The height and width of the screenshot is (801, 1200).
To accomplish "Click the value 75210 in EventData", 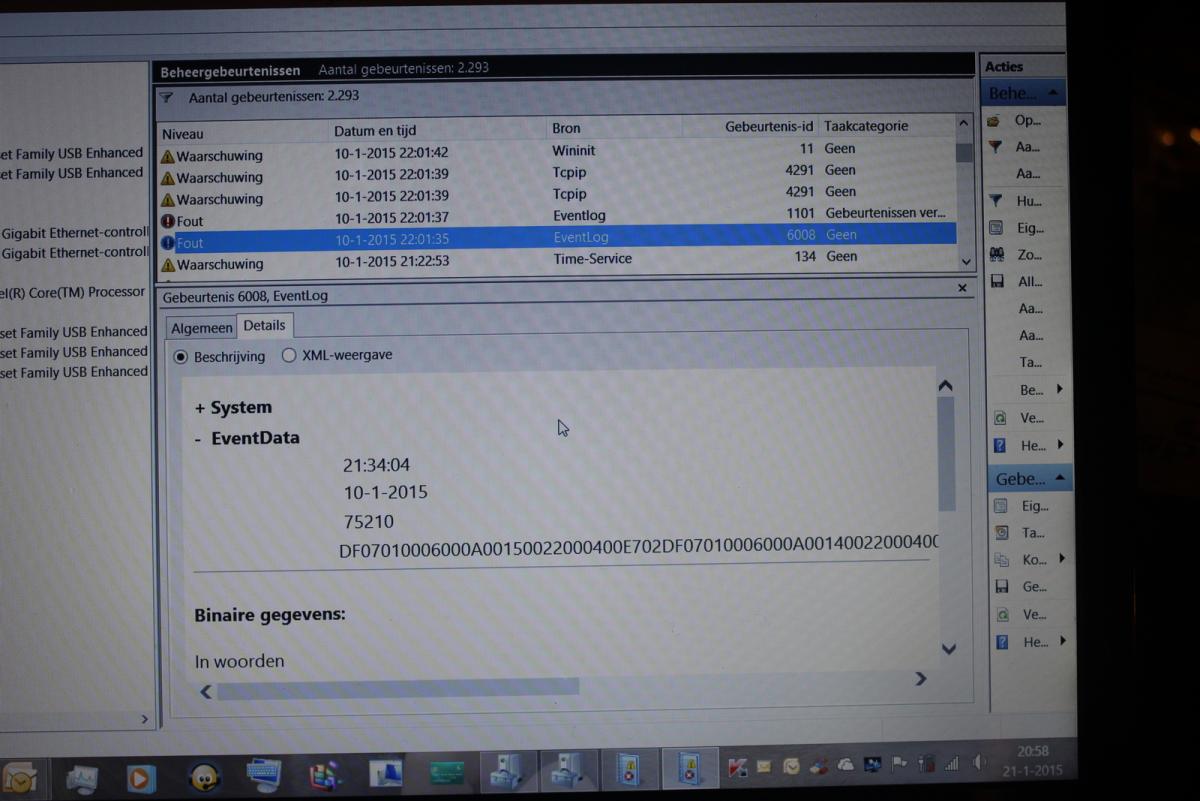I will click(368, 522).
